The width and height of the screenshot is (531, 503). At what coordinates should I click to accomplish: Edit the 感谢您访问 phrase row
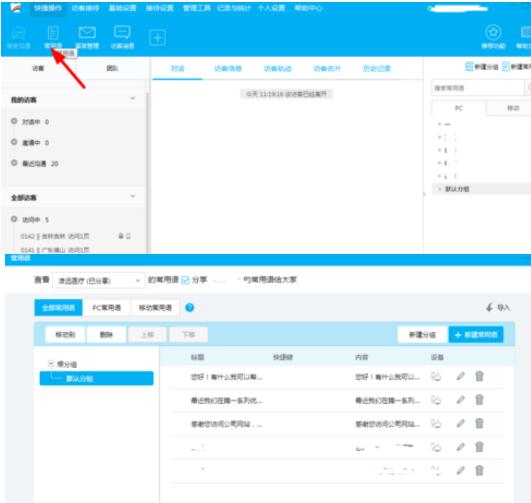click(461, 423)
